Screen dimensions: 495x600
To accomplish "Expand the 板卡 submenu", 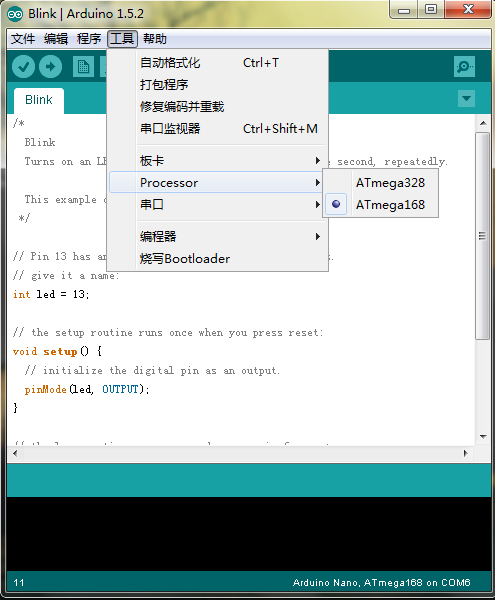I will coord(218,160).
